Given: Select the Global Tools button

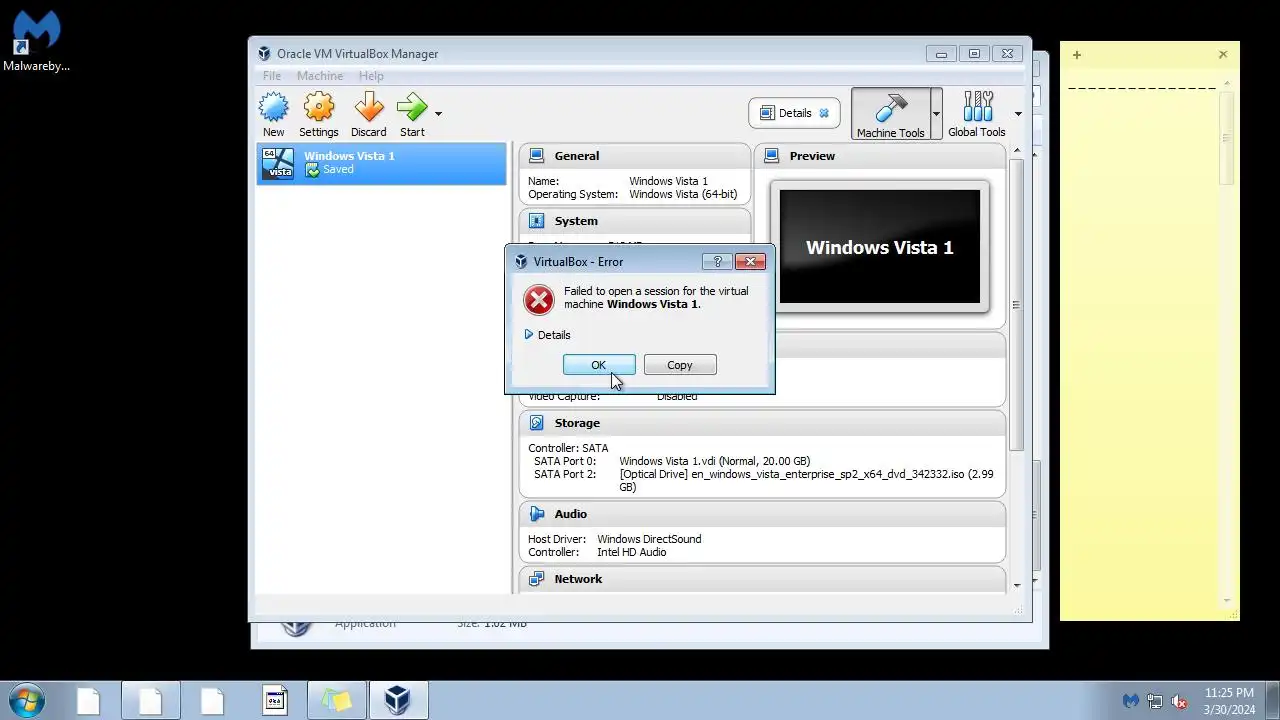Looking at the screenshot, I should 977,114.
